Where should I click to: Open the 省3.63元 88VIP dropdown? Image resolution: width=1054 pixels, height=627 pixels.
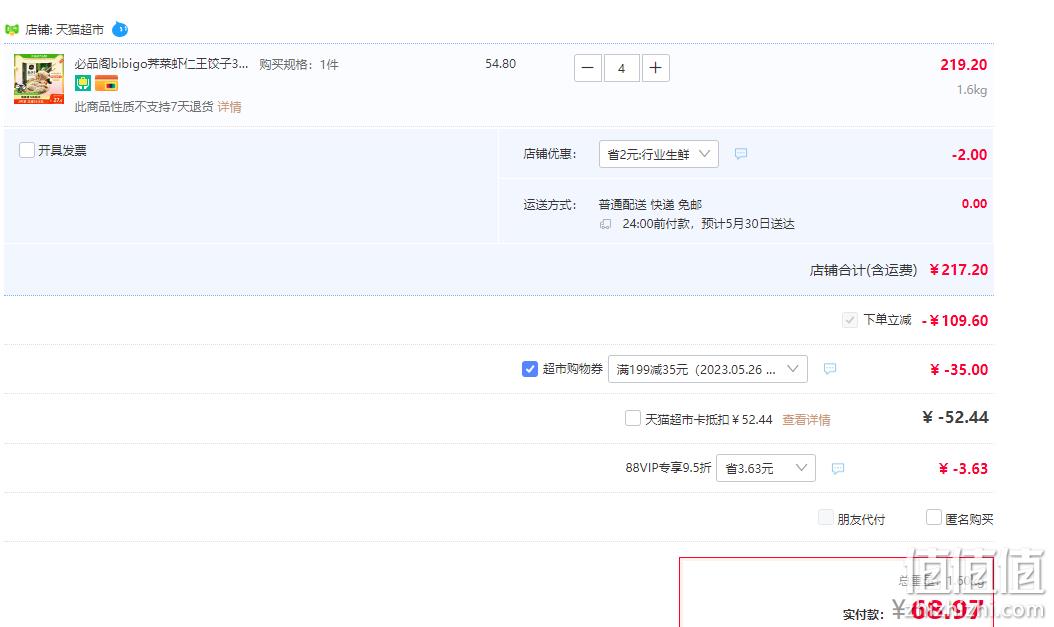point(766,468)
